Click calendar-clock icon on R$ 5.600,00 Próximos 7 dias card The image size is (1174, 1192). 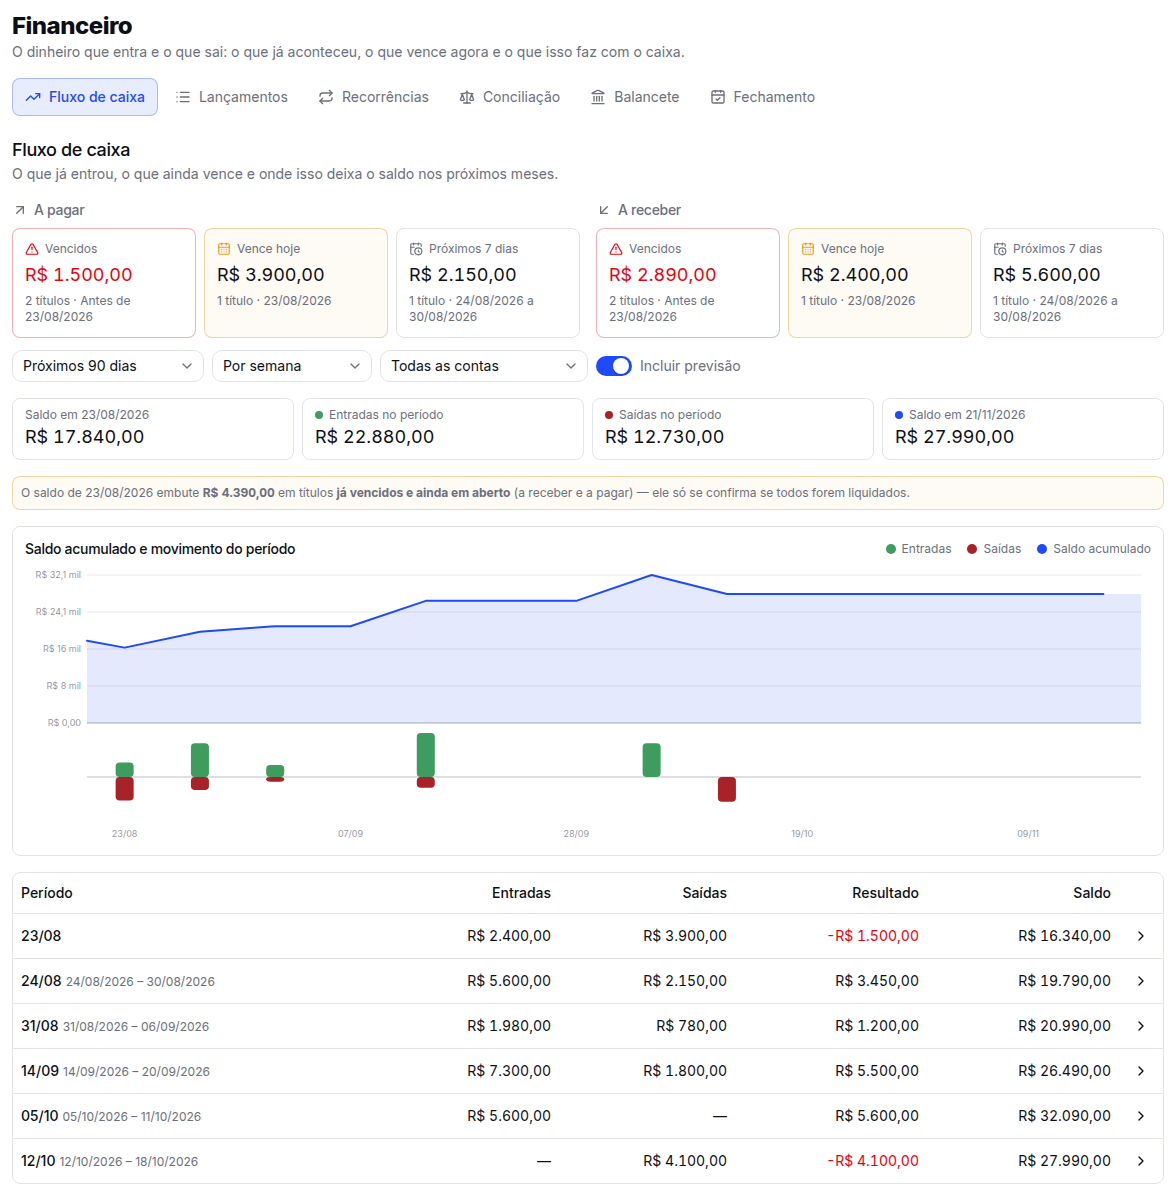coord(1000,249)
